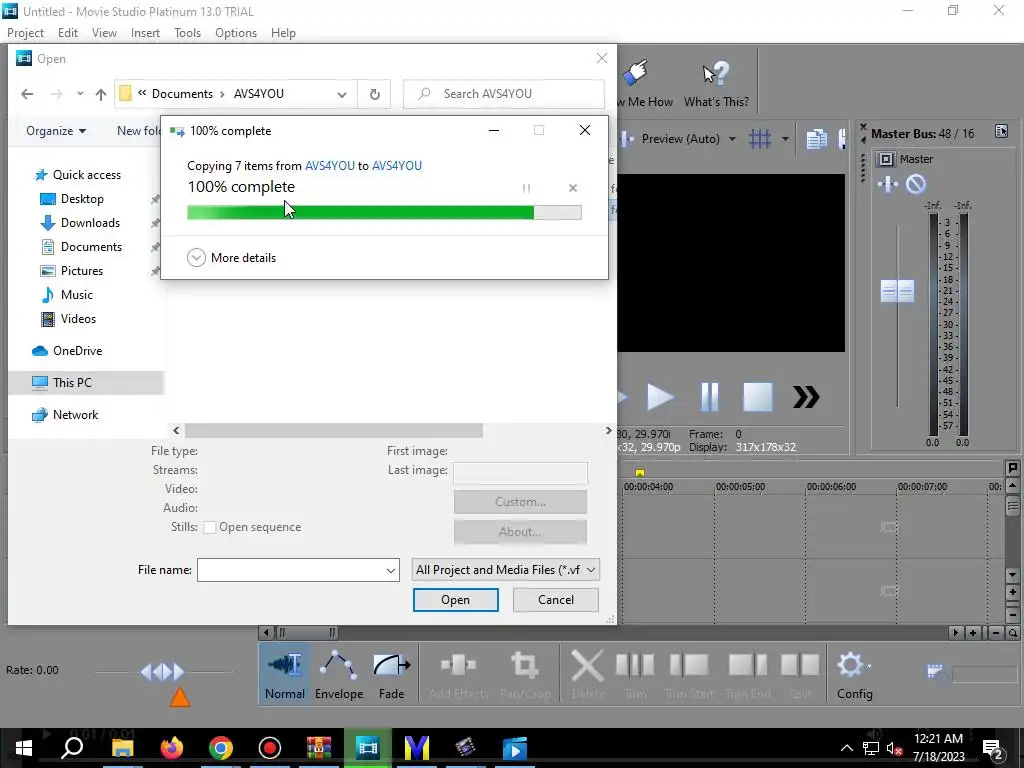Adjust the Master volume fader

pos(897,291)
